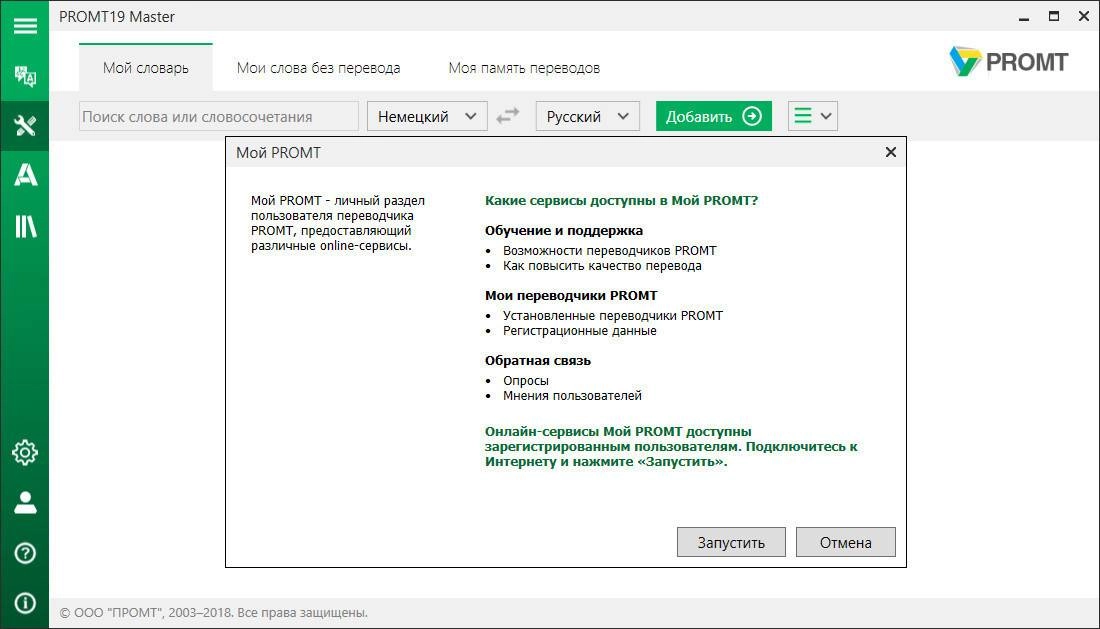1100x629 pixels.
Task: Open the Немецкий source language dropdown
Action: coord(427,116)
